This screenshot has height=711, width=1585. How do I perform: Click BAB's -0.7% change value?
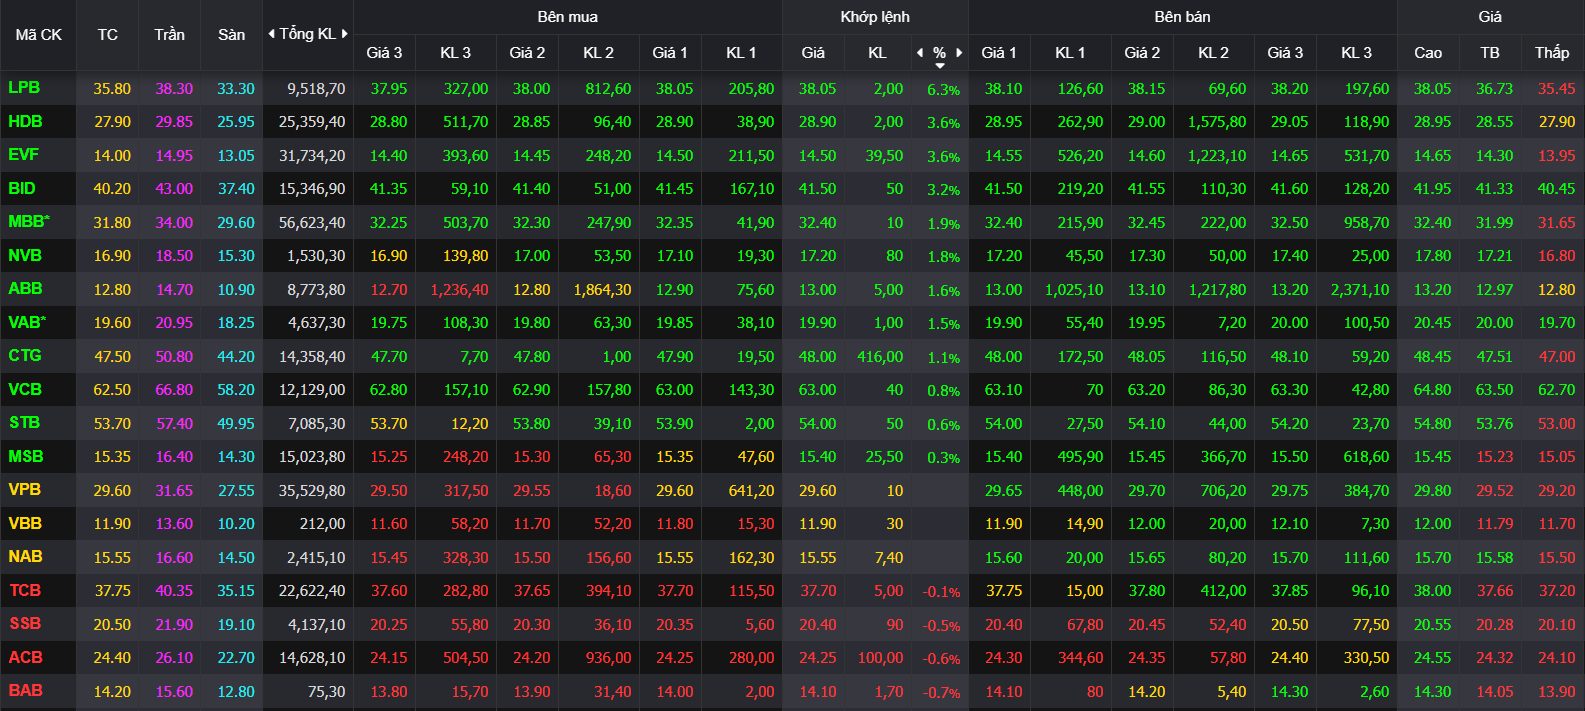[941, 693]
